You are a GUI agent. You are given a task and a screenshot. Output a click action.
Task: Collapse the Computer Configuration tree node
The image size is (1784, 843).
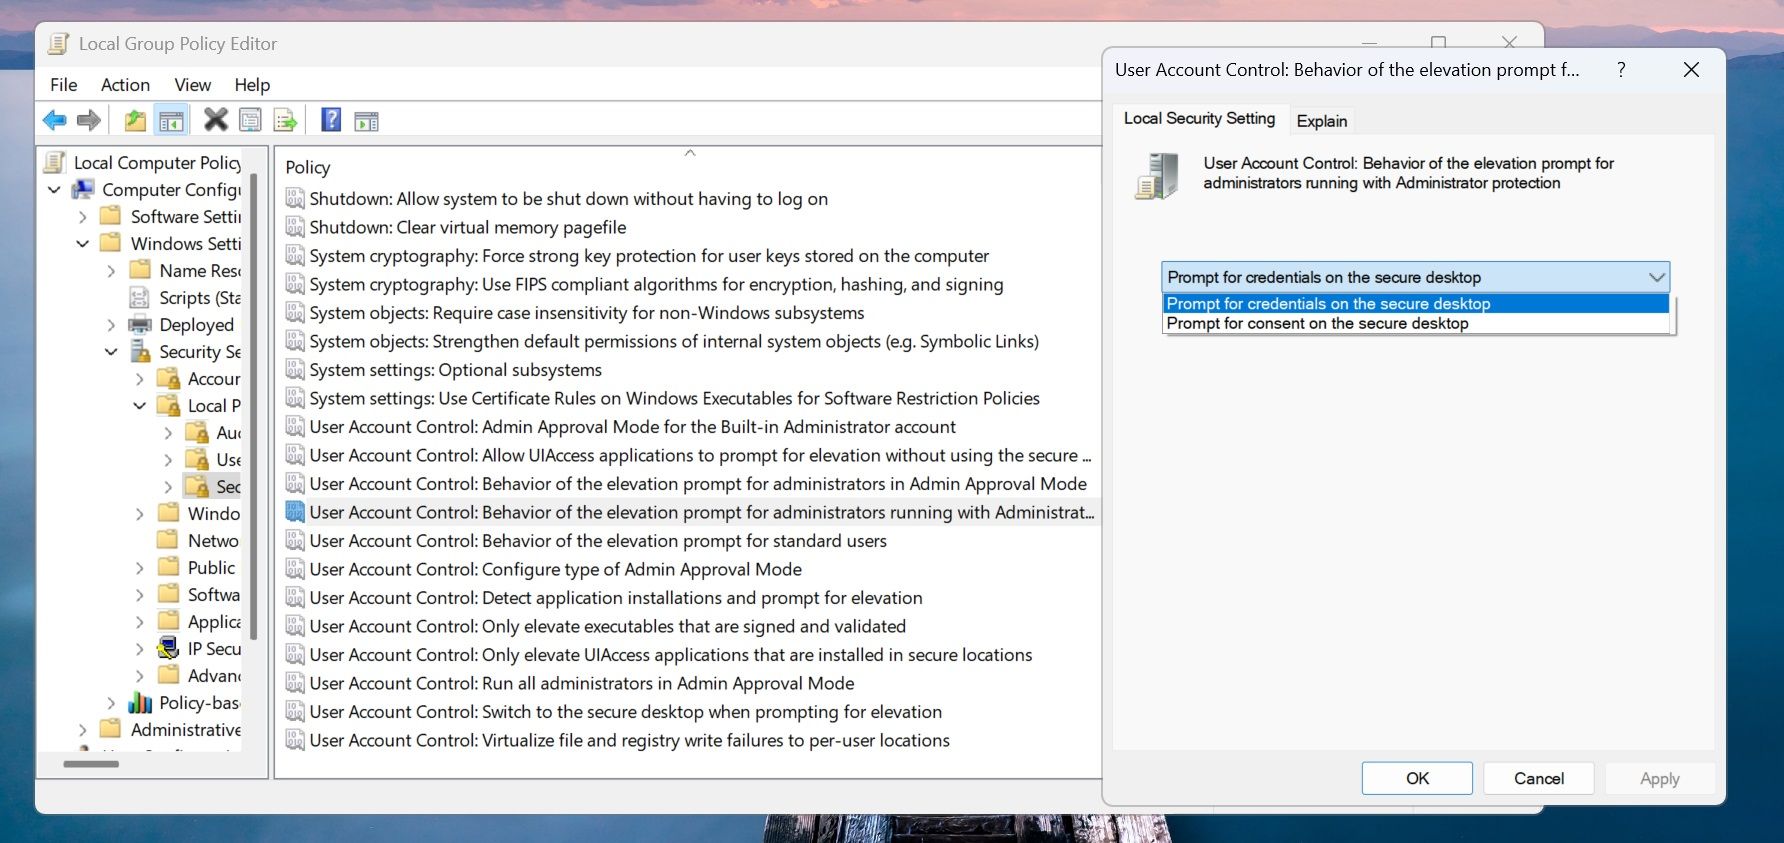click(x=55, y=190)
